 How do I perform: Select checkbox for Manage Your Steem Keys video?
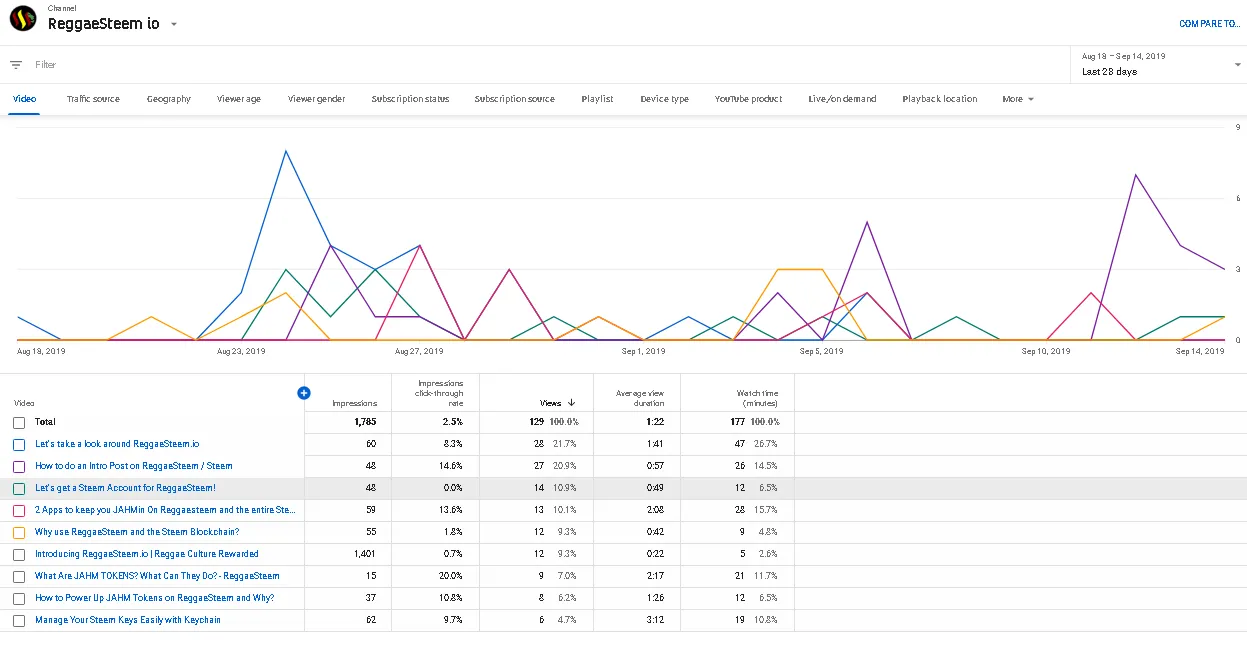(x=19, y=621)
